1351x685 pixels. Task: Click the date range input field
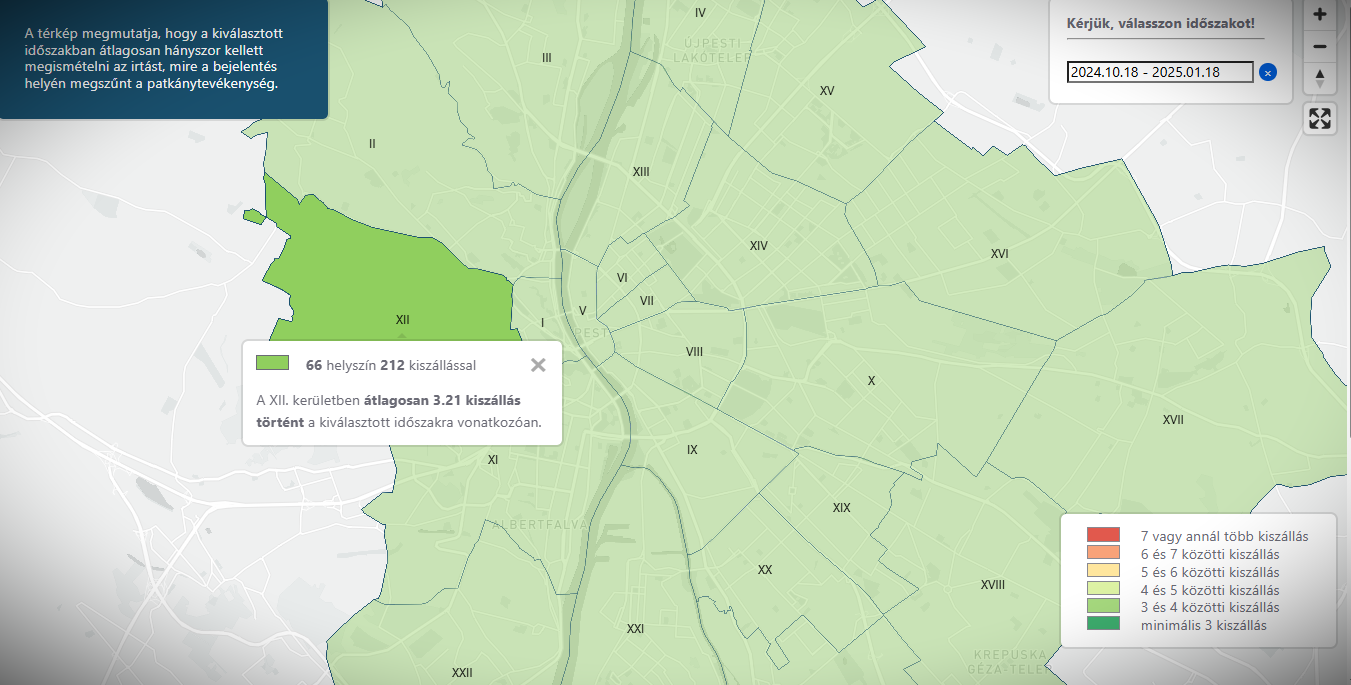[1160, 72]
